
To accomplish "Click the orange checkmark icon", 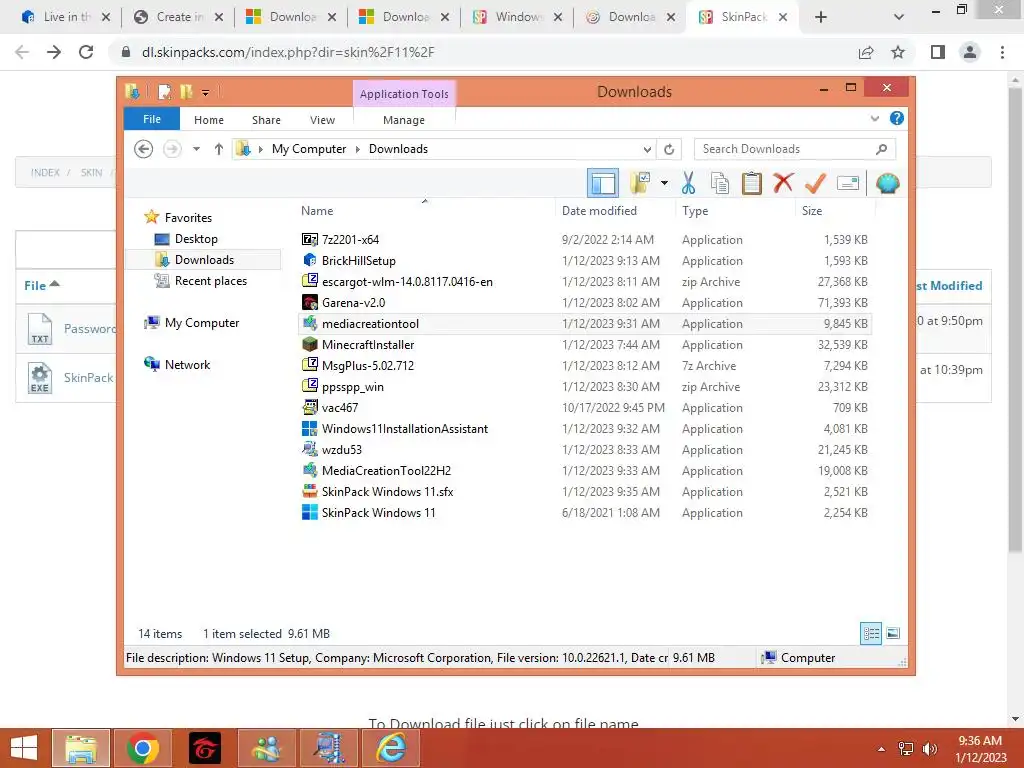I will coord(815,184).
